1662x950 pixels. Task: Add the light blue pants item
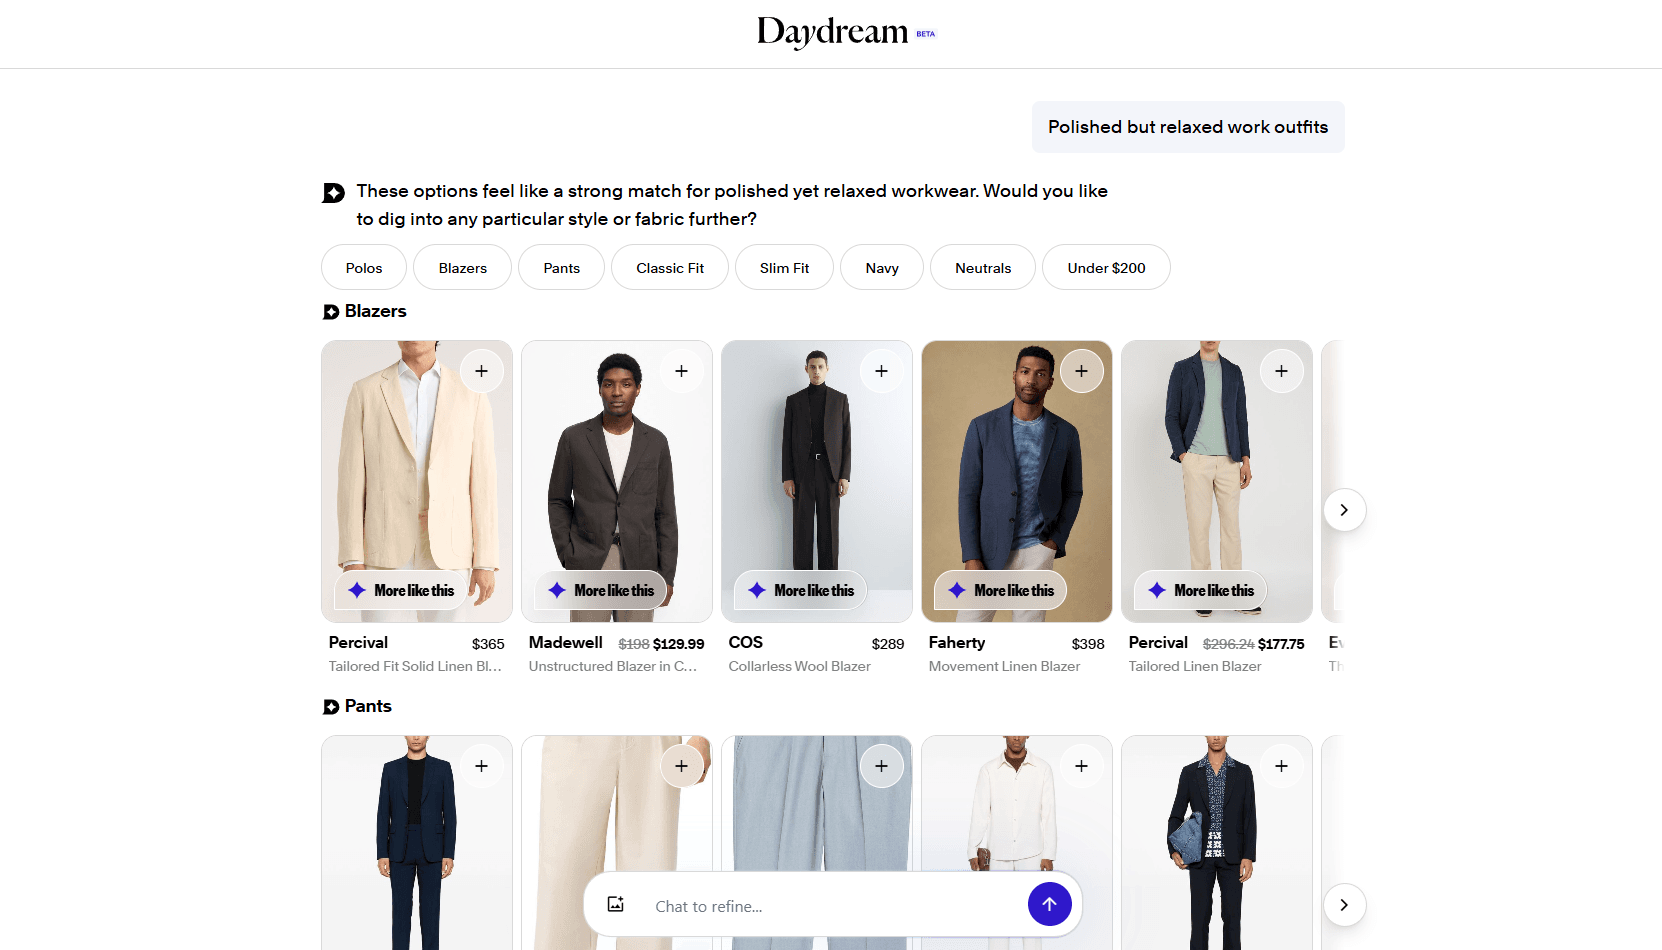click(x=881, y=766)
